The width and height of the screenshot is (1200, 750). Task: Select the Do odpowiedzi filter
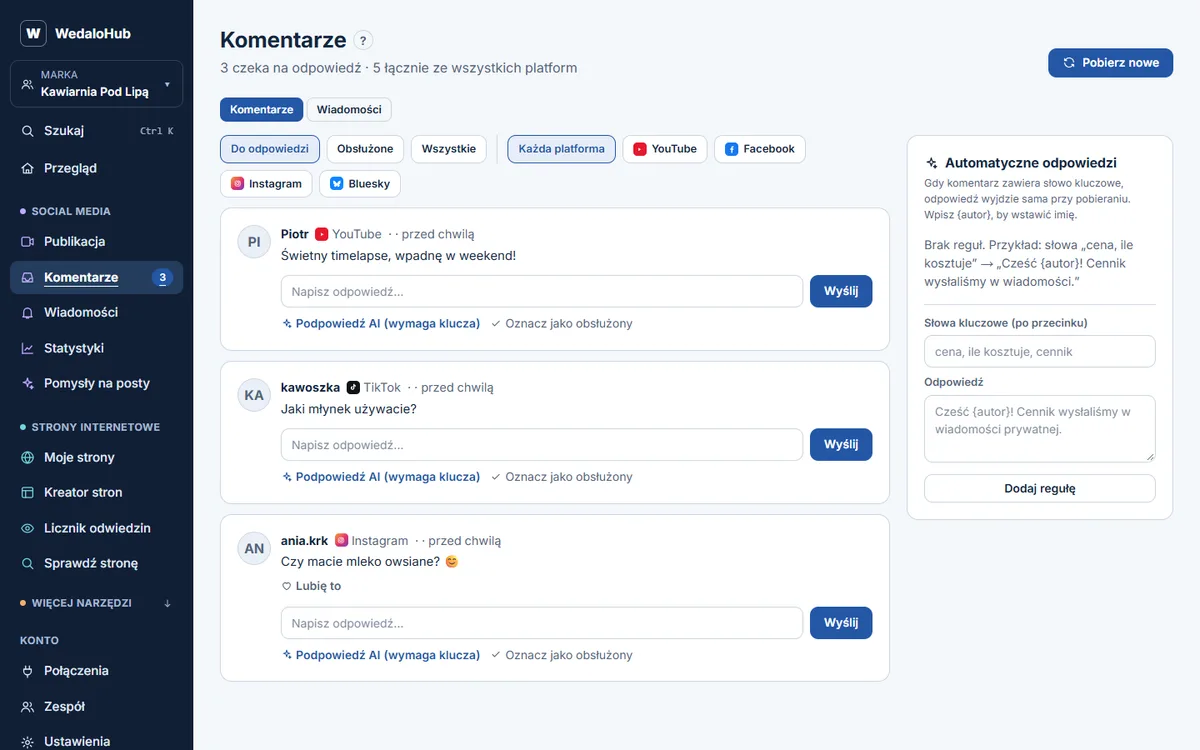pos(270,149)
